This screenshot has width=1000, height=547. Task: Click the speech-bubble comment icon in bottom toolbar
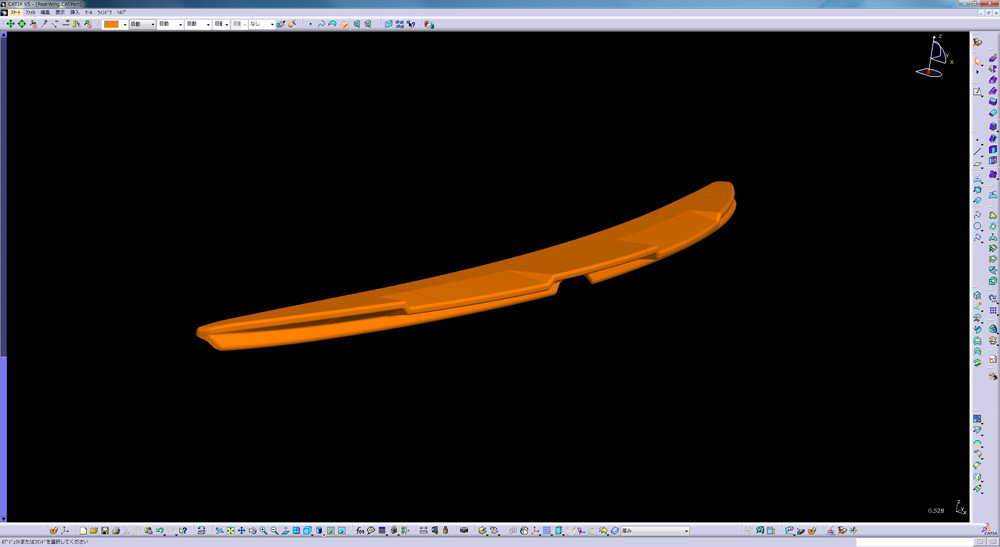coord(371,530)
